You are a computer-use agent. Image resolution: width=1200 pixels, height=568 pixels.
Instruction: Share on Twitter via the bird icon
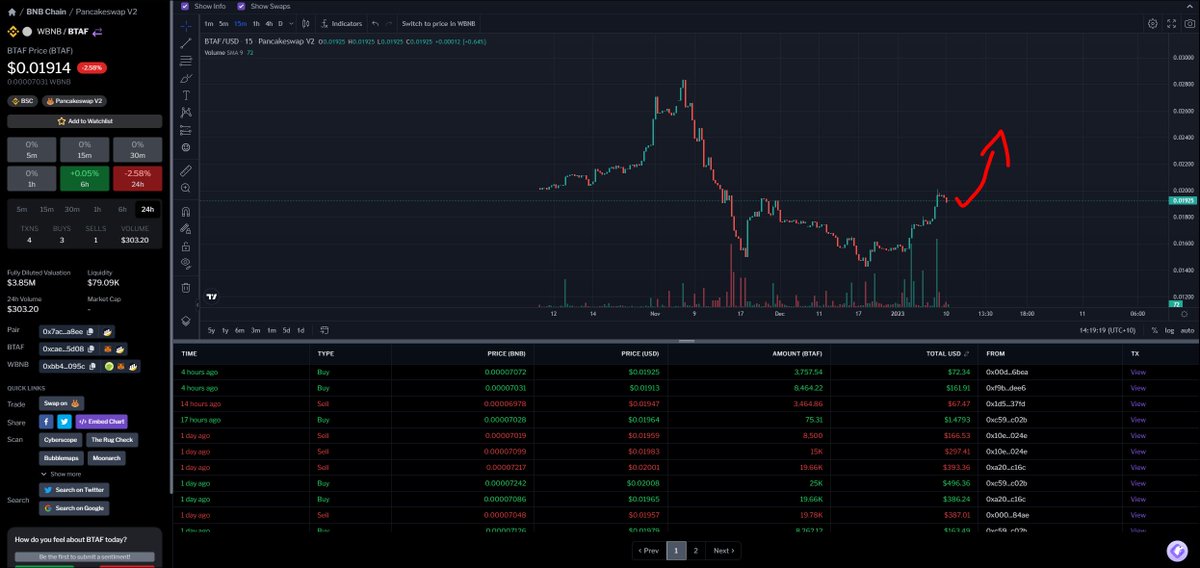(x=64, y=422)
